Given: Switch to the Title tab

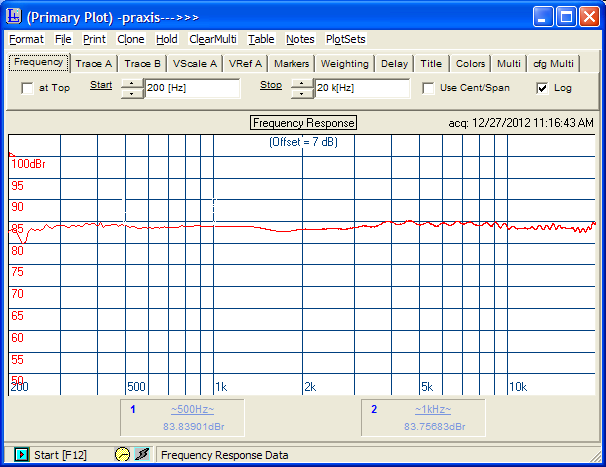Looking at the screenshot, I should (x=431, y=63).
